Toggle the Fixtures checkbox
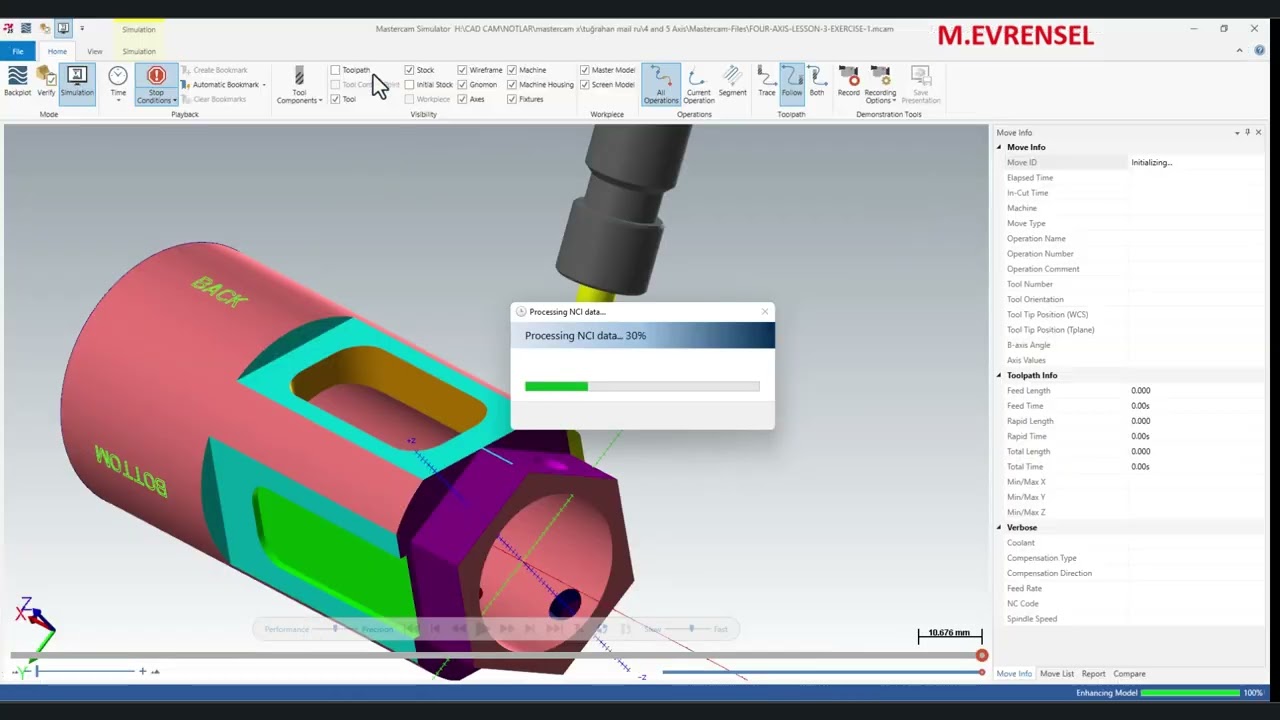 pyautogui.click(x=512, y=99)
